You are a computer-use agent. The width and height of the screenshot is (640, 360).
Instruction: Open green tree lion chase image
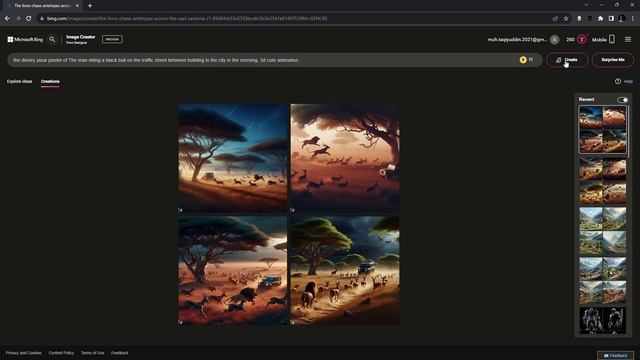tap(345, 271)
